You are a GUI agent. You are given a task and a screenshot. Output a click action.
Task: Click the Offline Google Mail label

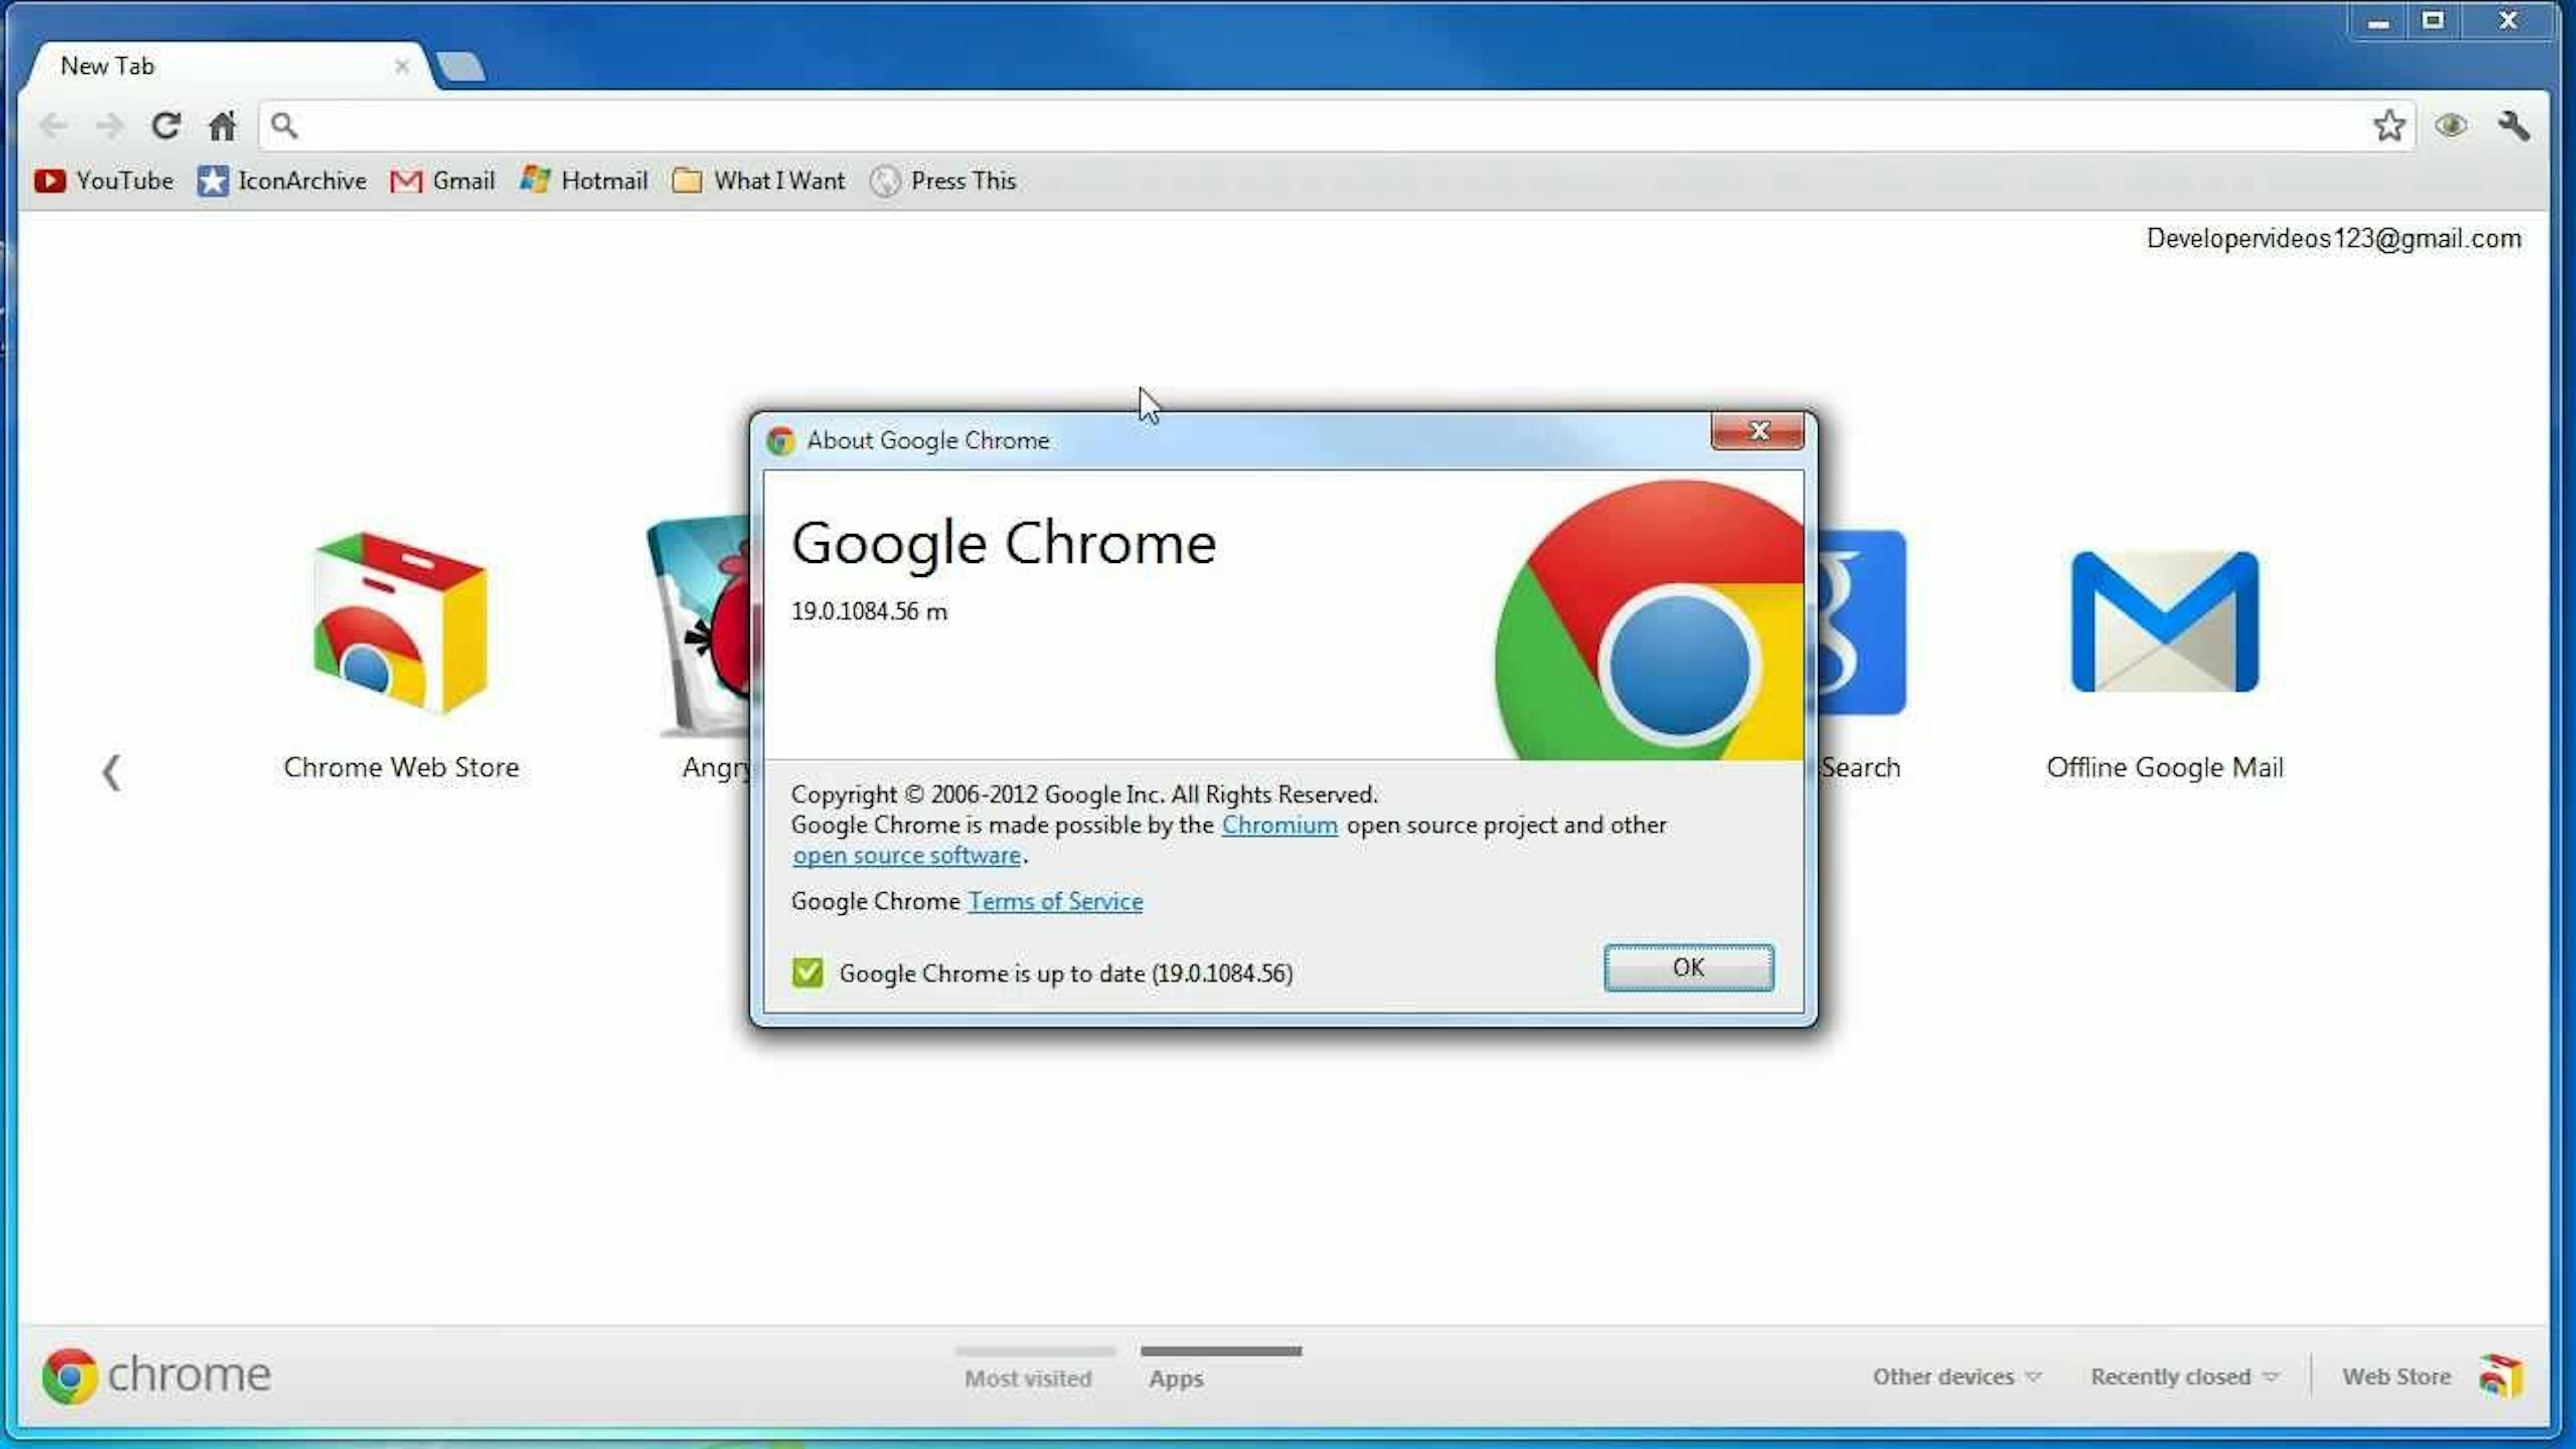tap(2165, 768)
